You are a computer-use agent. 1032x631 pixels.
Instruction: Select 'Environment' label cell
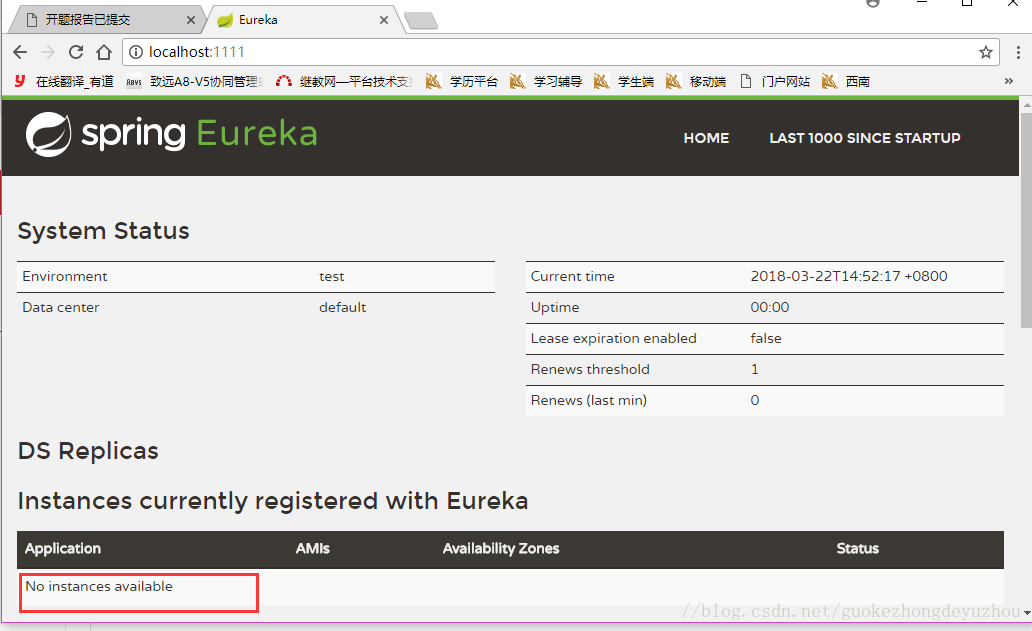tap(64, 276)
